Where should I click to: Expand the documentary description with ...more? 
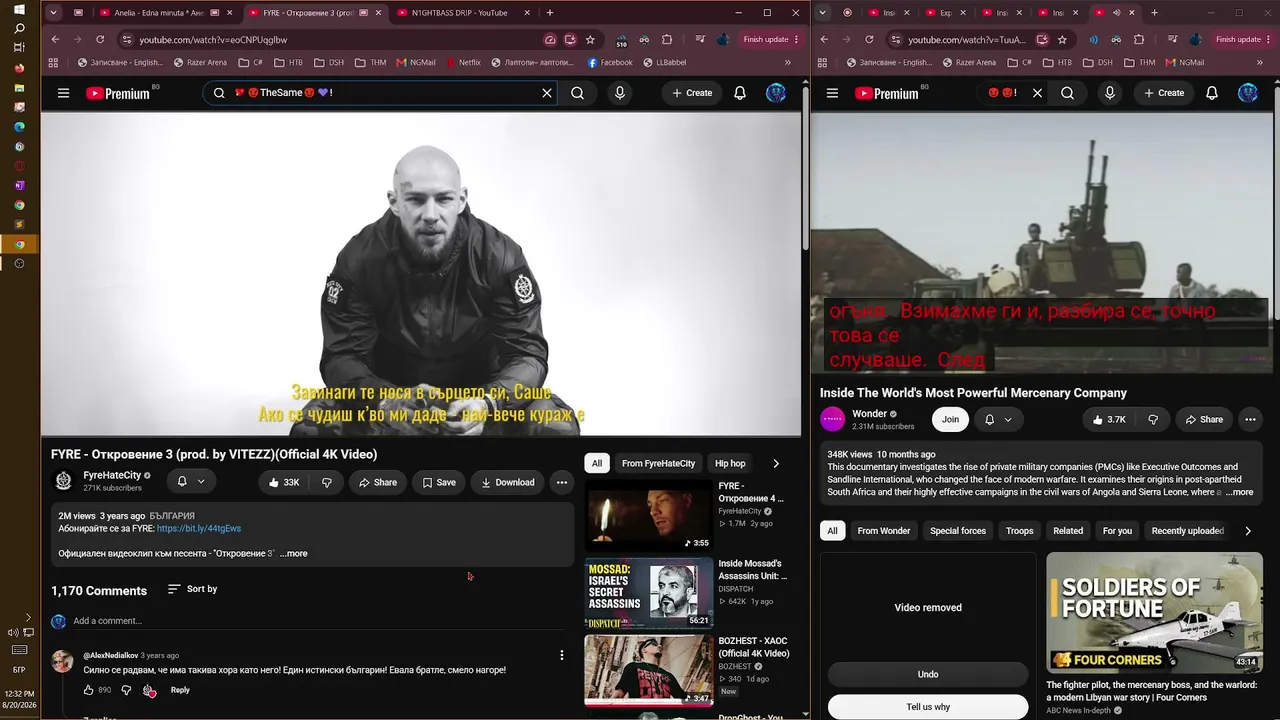click(1237, 492)
